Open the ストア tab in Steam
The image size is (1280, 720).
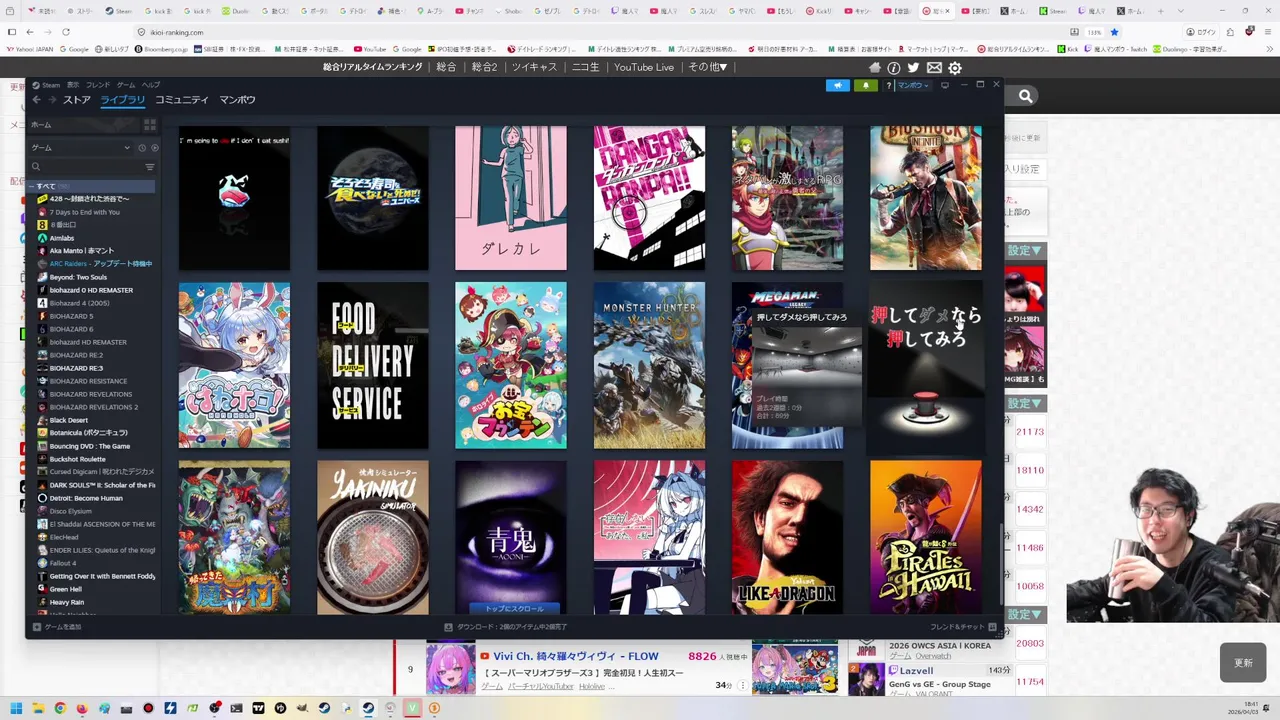(x=77, y=100)
